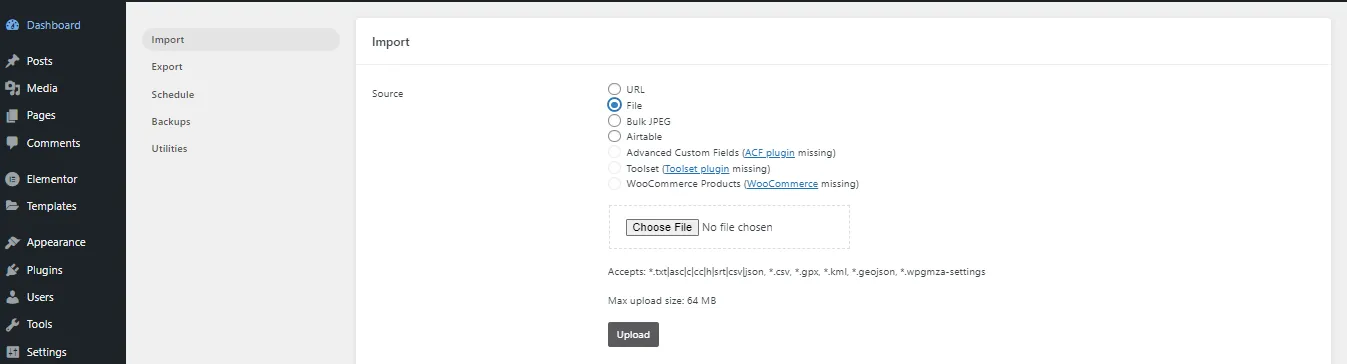Click the 'Source' field label
The image size is (1347, 364).
coord(388,94)
